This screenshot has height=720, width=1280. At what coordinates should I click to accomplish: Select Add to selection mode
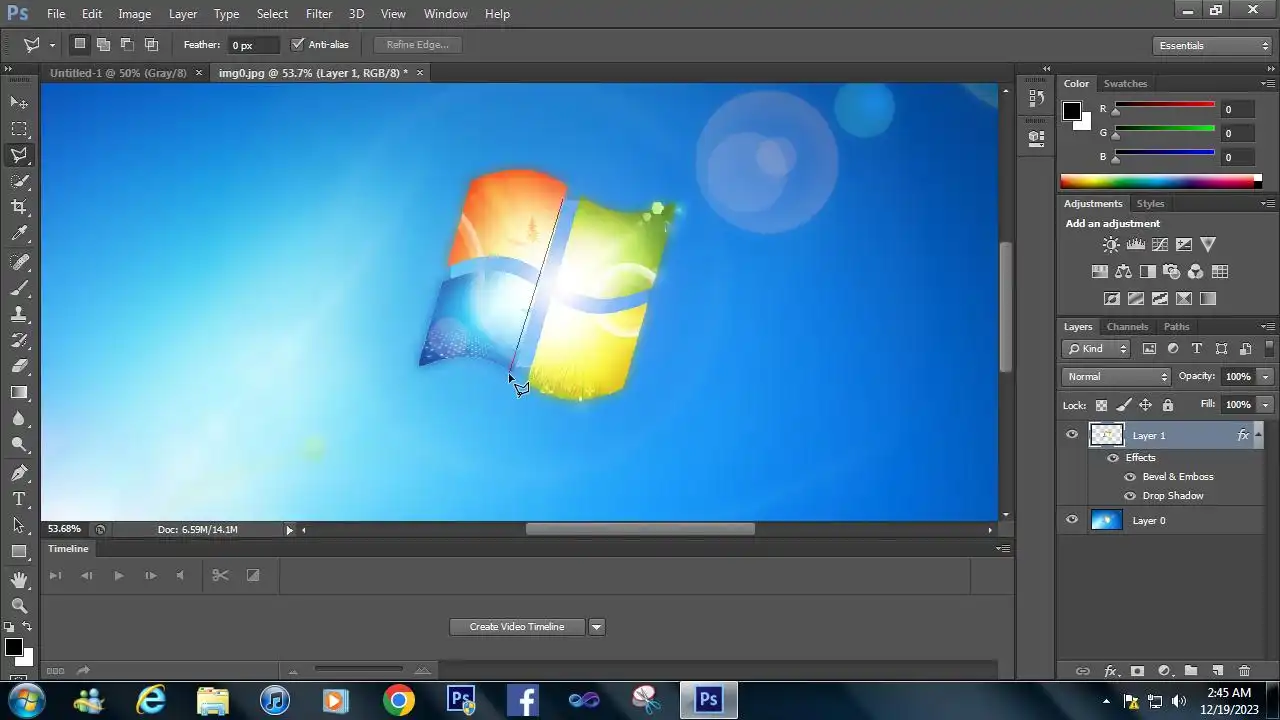pyautogui.click(x=103, y=44)
